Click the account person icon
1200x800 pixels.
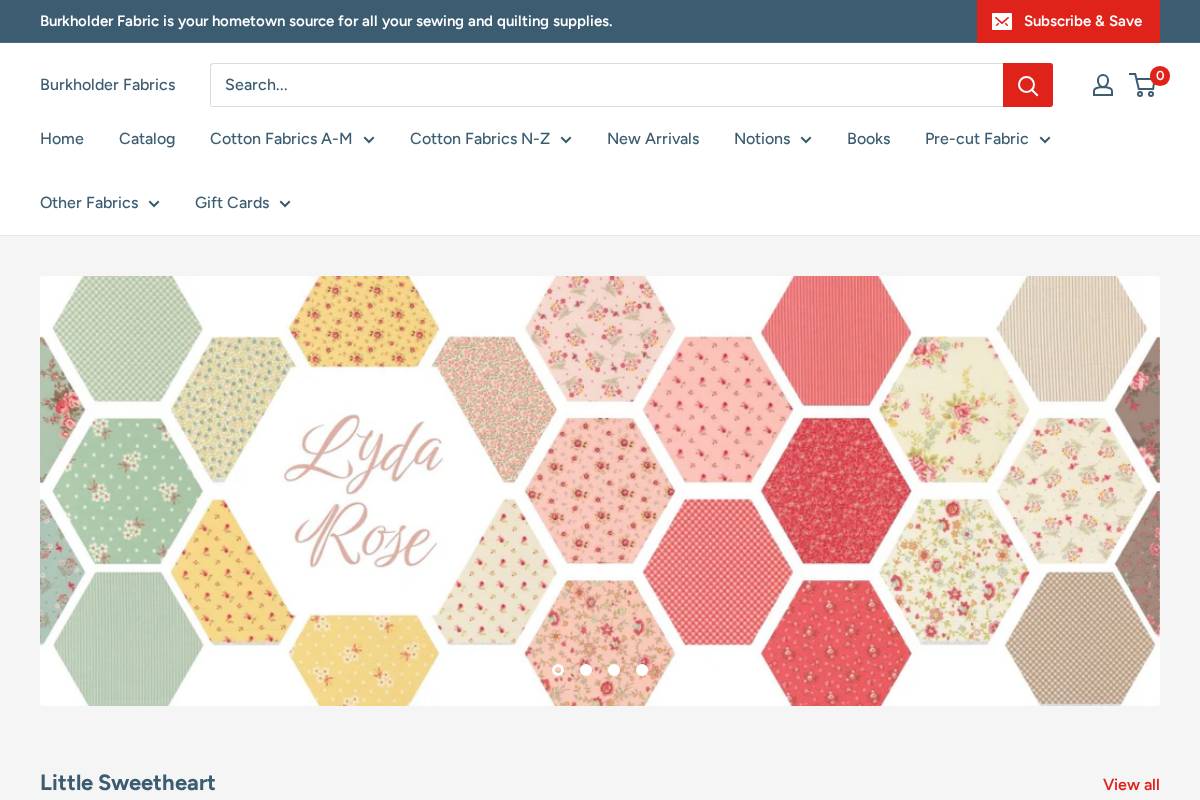point(1103,85)
